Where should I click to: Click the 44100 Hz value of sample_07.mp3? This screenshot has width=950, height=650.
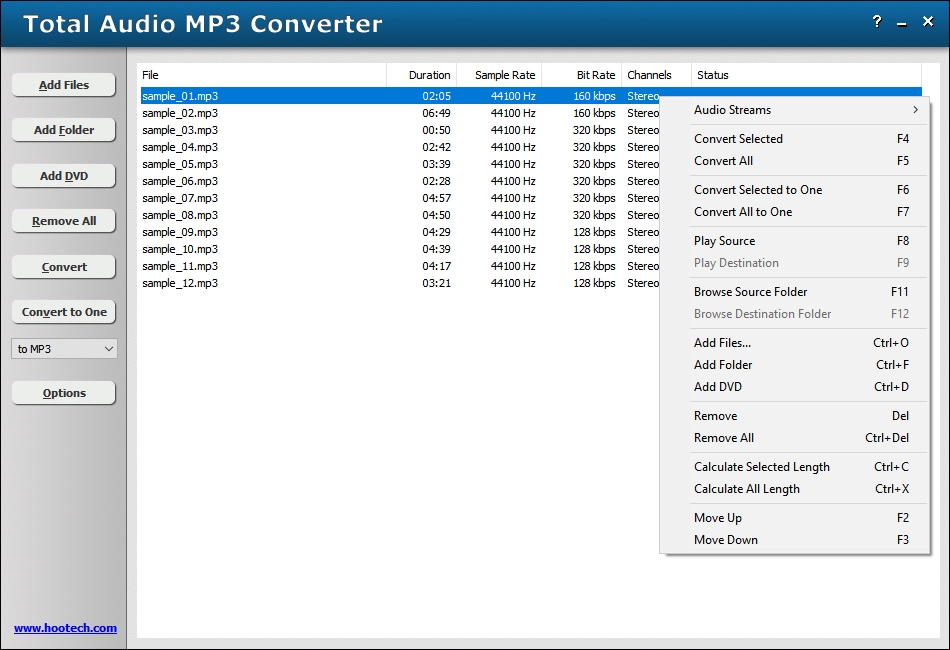[x=513, y=197]
